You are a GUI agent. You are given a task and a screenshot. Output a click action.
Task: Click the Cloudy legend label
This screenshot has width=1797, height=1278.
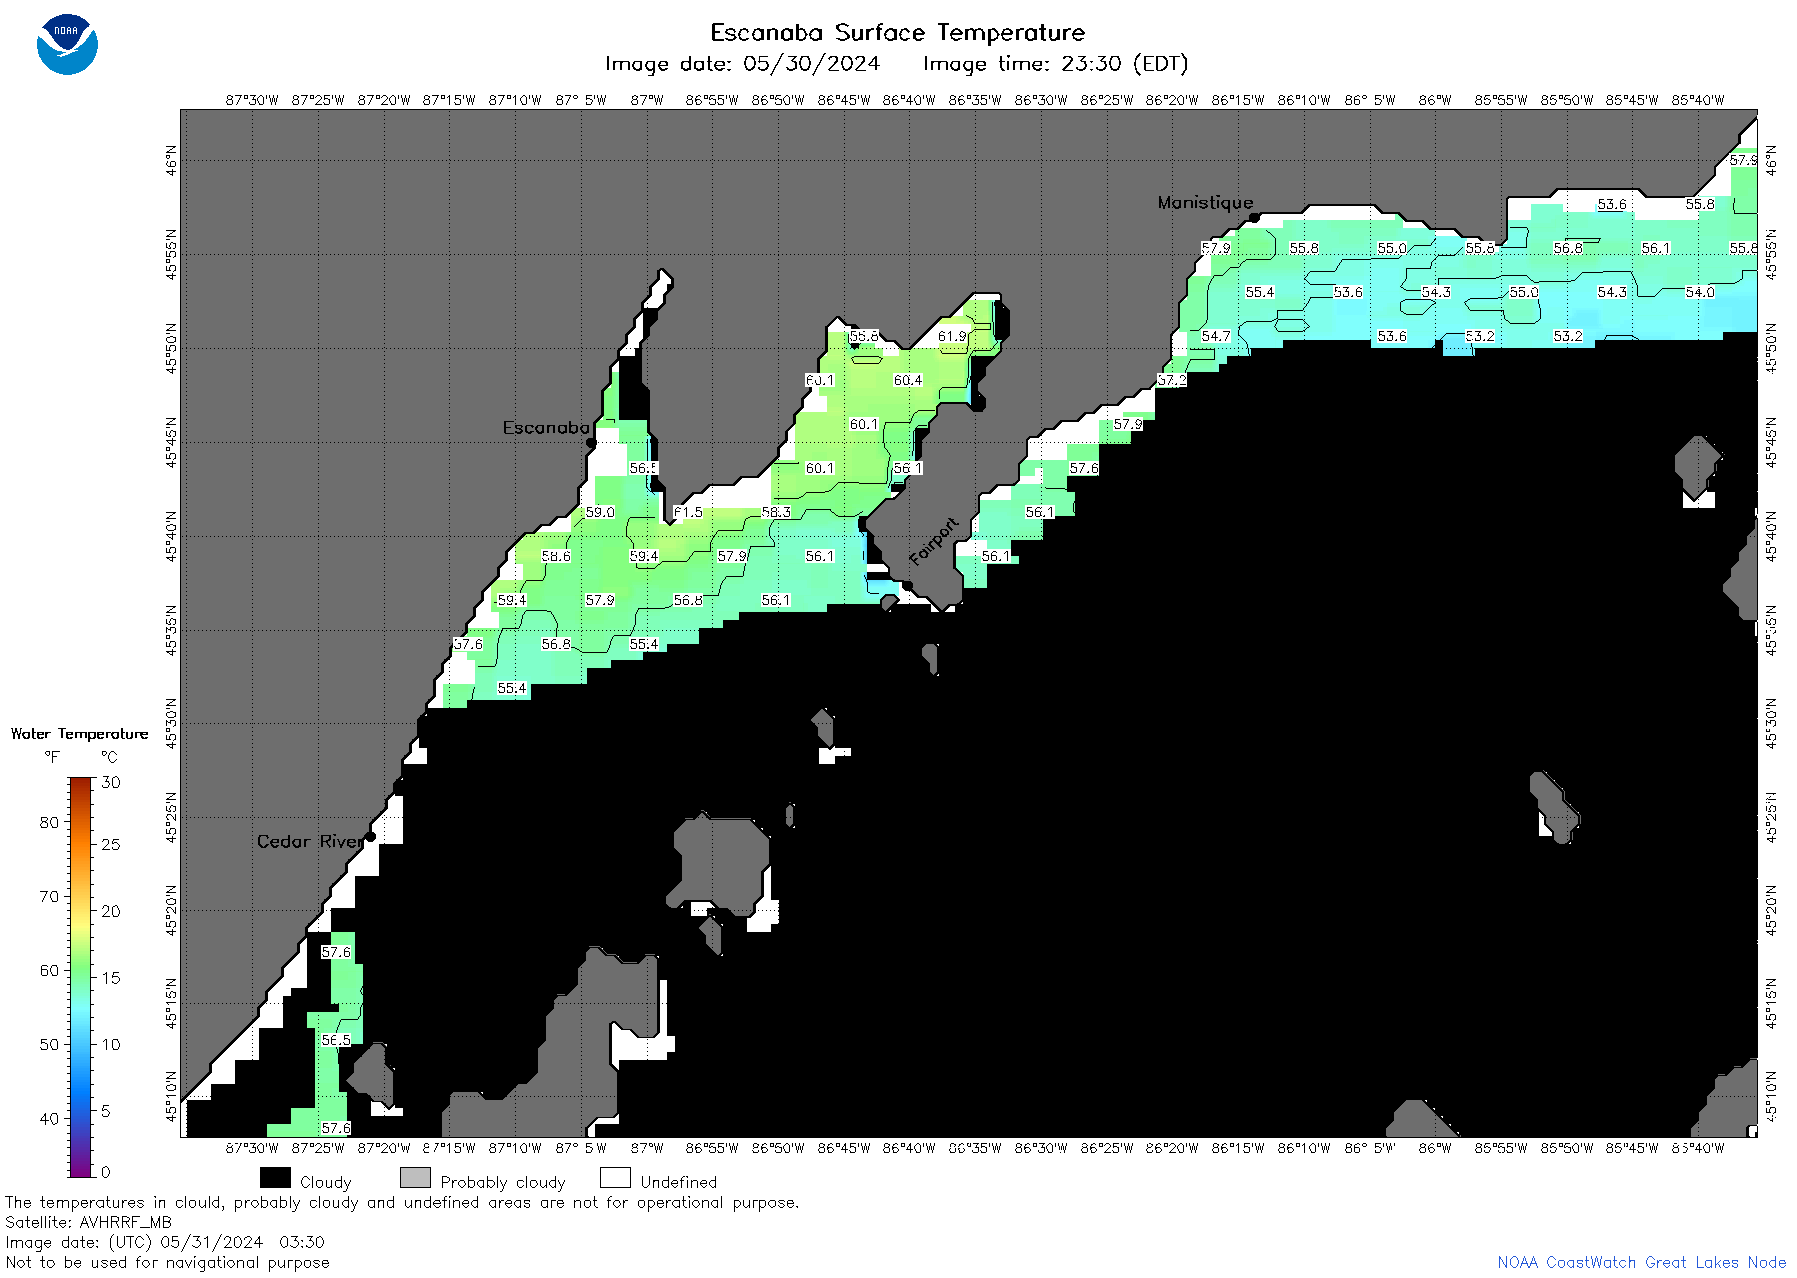pyautogui.click(x=326, y=1182)
